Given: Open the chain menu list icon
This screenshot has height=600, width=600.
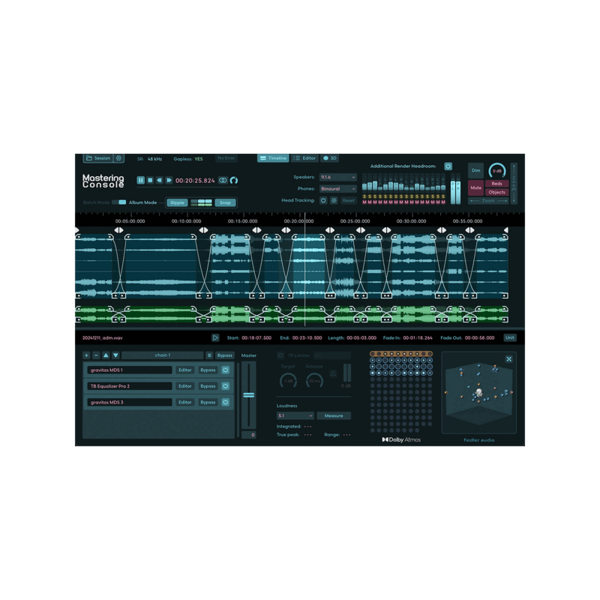Looking at the screenshot, I should point(209,355).
